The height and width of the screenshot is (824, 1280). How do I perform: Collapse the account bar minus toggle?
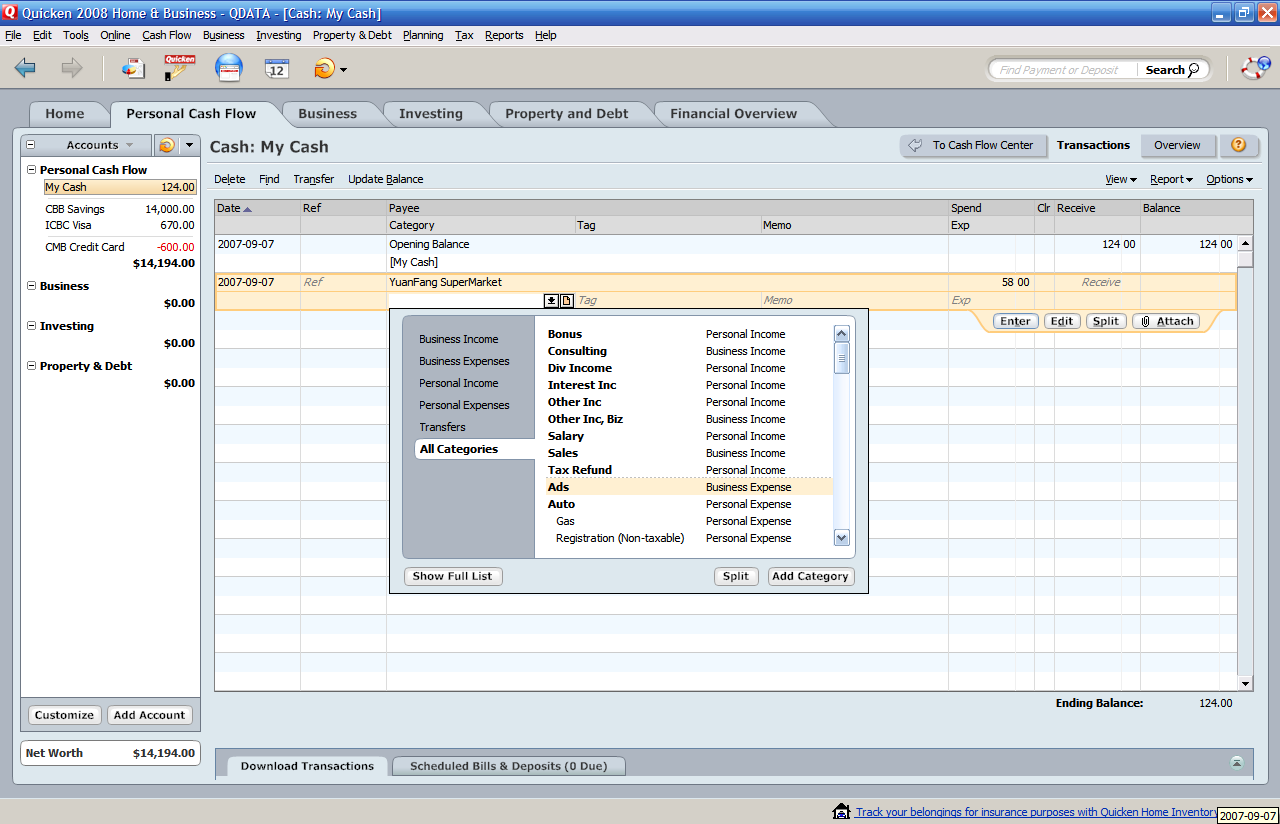click(x=30, y=145)
